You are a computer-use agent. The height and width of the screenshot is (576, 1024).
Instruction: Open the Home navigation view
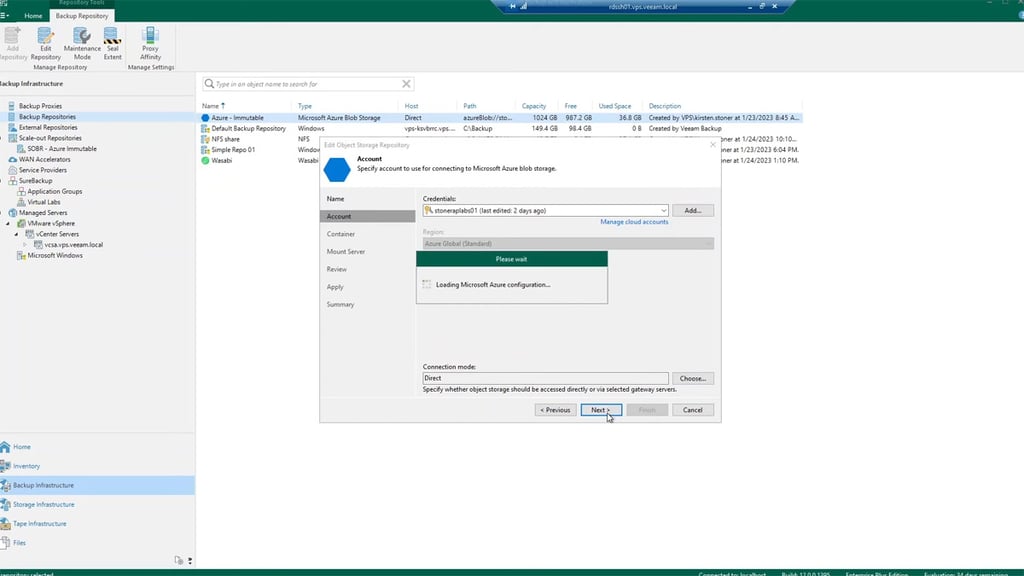(17, 447)
